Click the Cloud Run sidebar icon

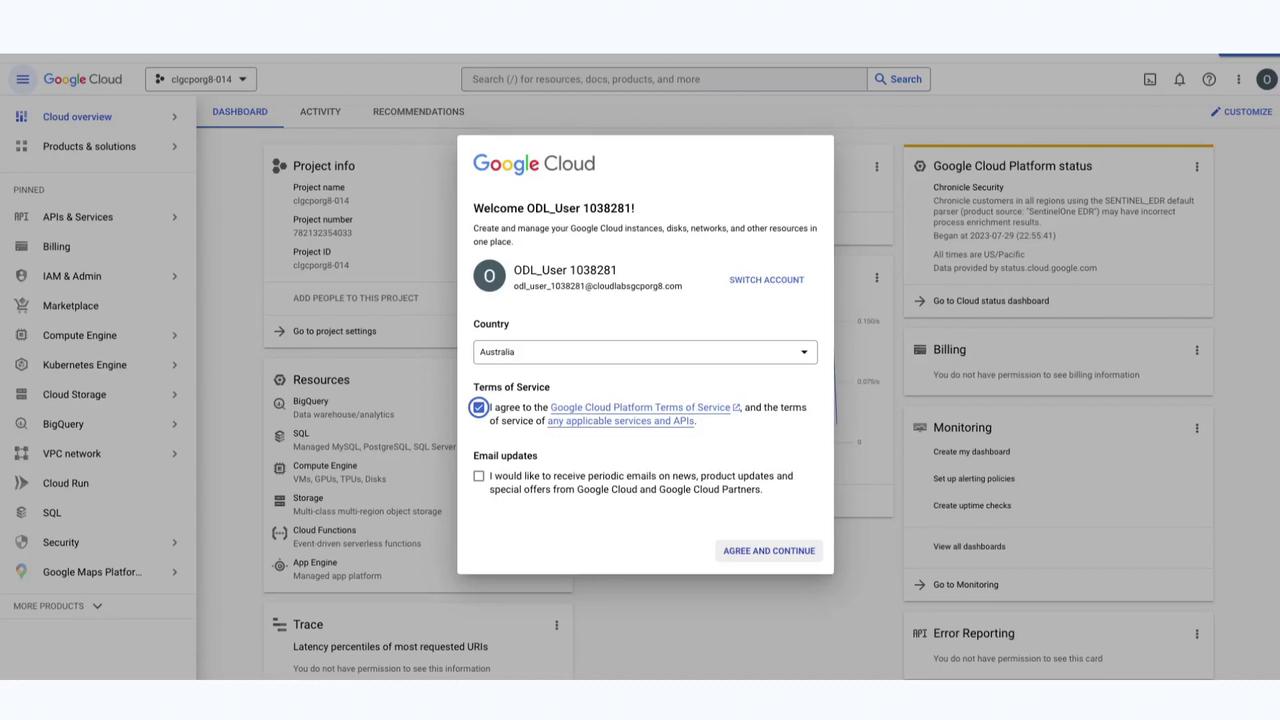coord(21,483)
